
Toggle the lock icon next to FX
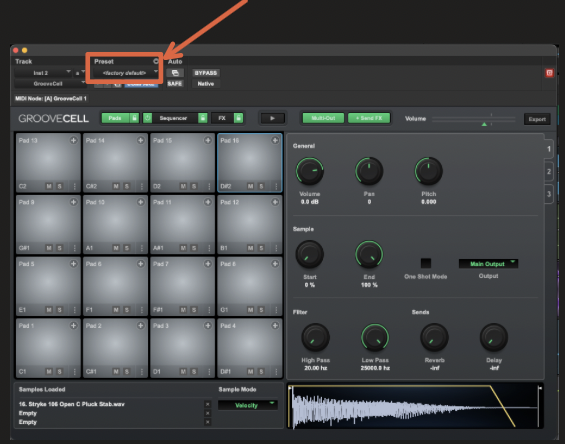238,118
